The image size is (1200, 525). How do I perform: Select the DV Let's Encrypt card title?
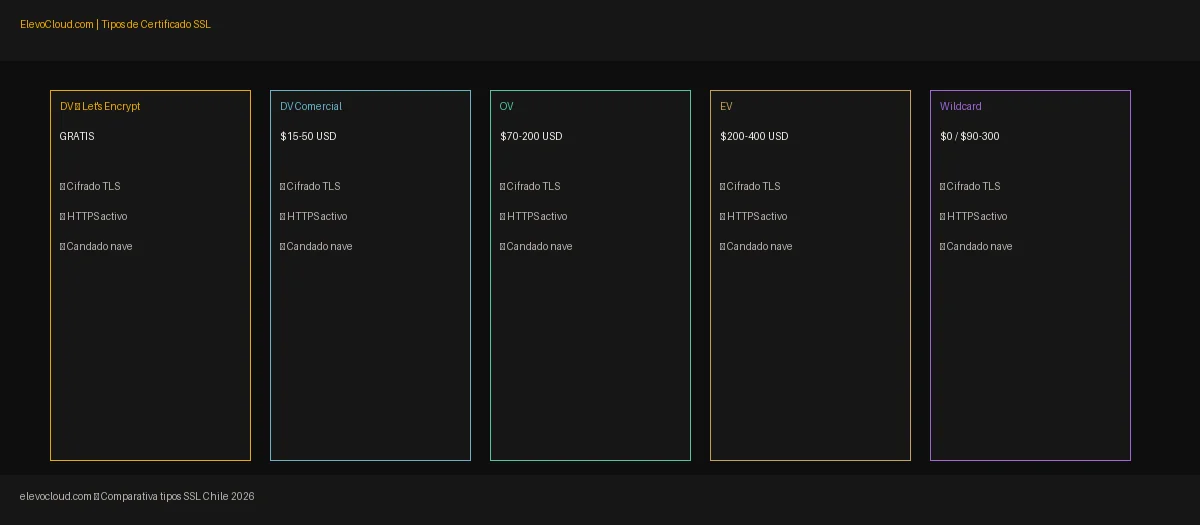[x=100, y=106]
